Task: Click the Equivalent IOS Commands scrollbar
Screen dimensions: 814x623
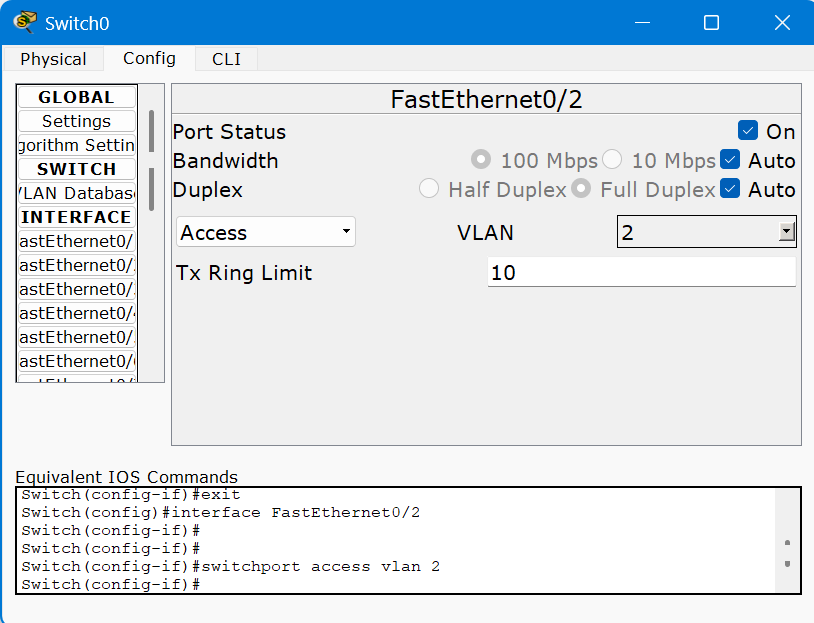Action: coord(787,553)
